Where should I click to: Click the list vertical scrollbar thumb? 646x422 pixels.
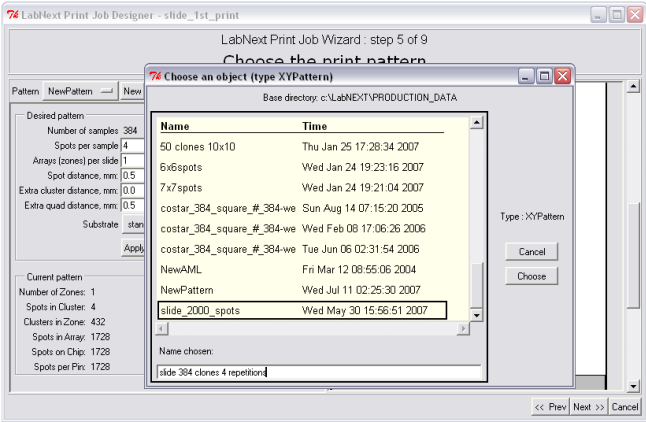pos(476,285)
